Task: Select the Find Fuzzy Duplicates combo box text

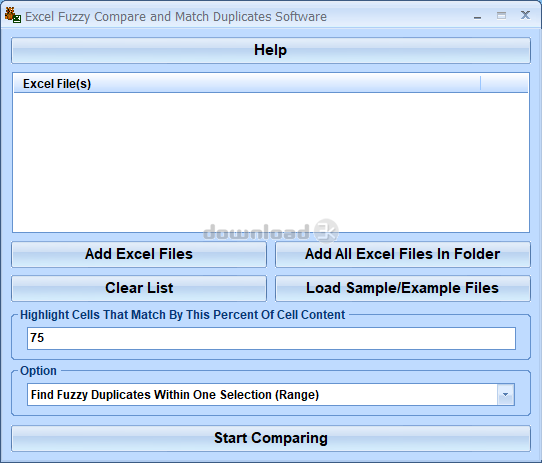Action: [175, 395]
